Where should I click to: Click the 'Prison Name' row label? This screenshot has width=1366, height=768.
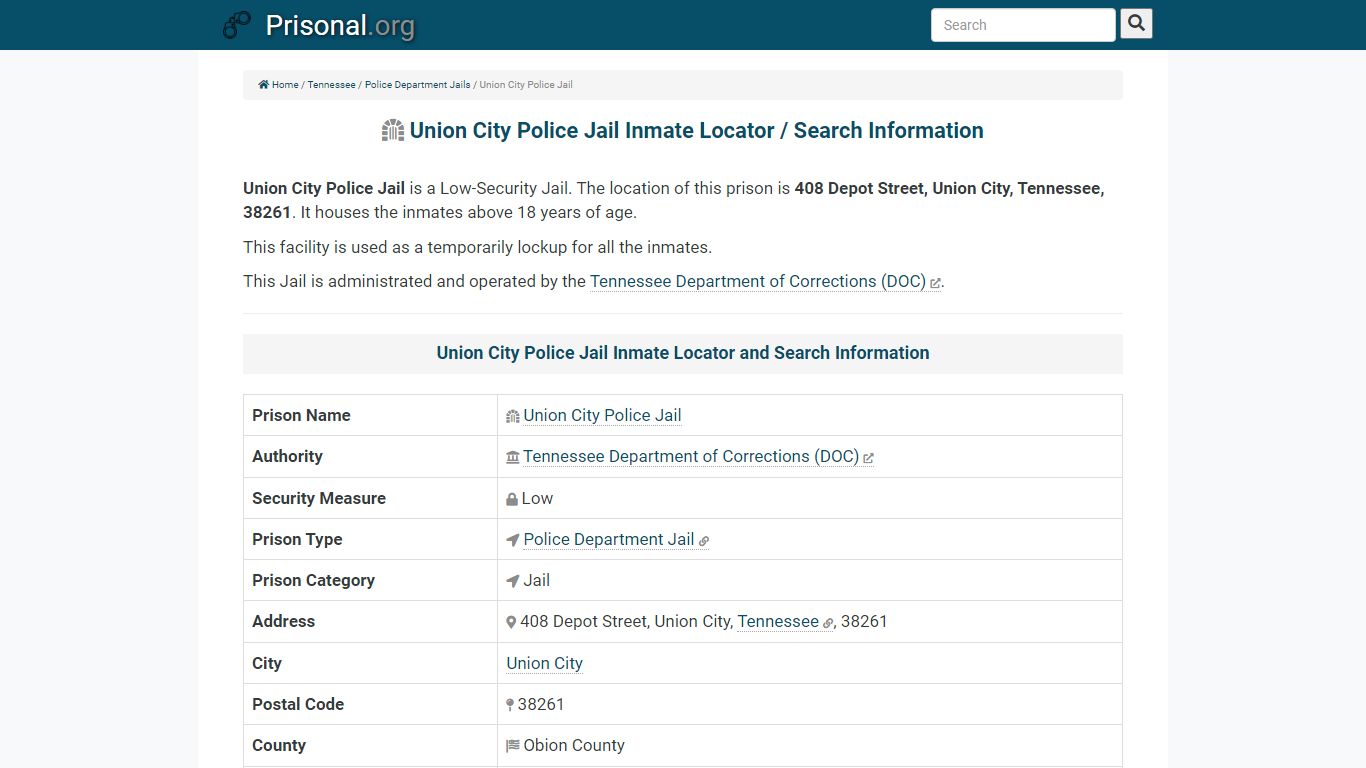[301, 415]
